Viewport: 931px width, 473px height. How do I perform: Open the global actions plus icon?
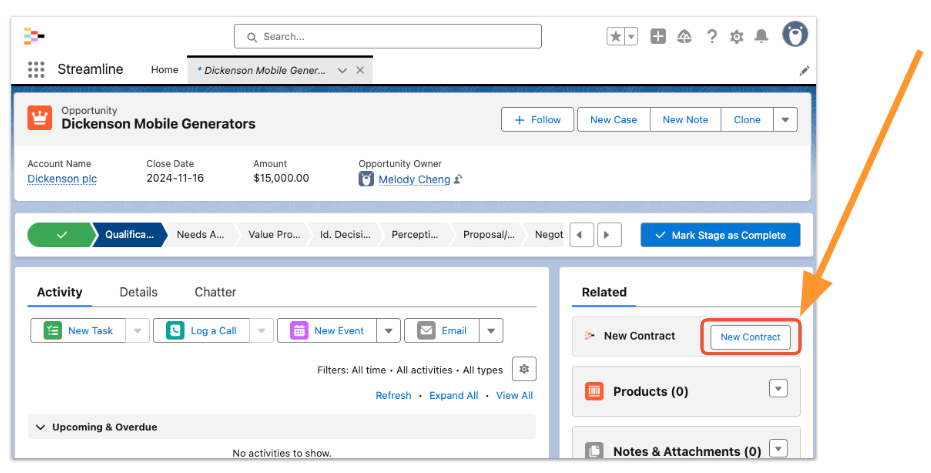tap(658, 37)
